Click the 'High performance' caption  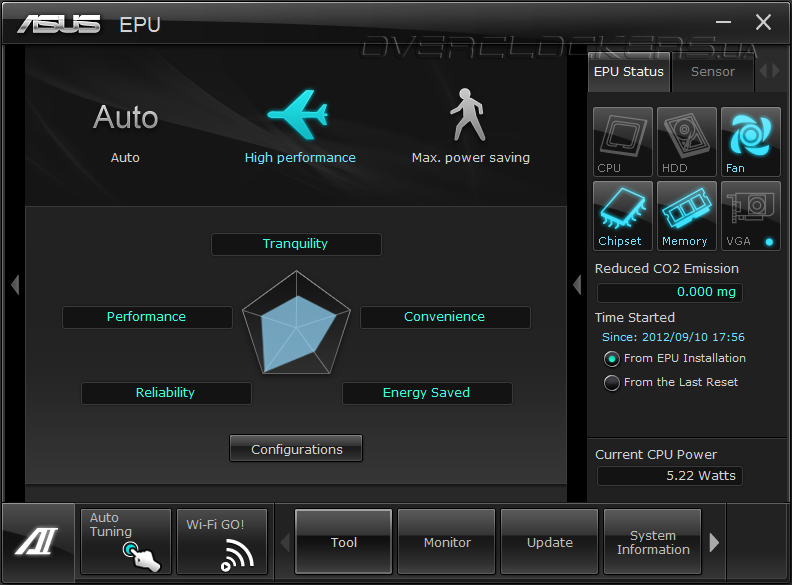point(300,158)
